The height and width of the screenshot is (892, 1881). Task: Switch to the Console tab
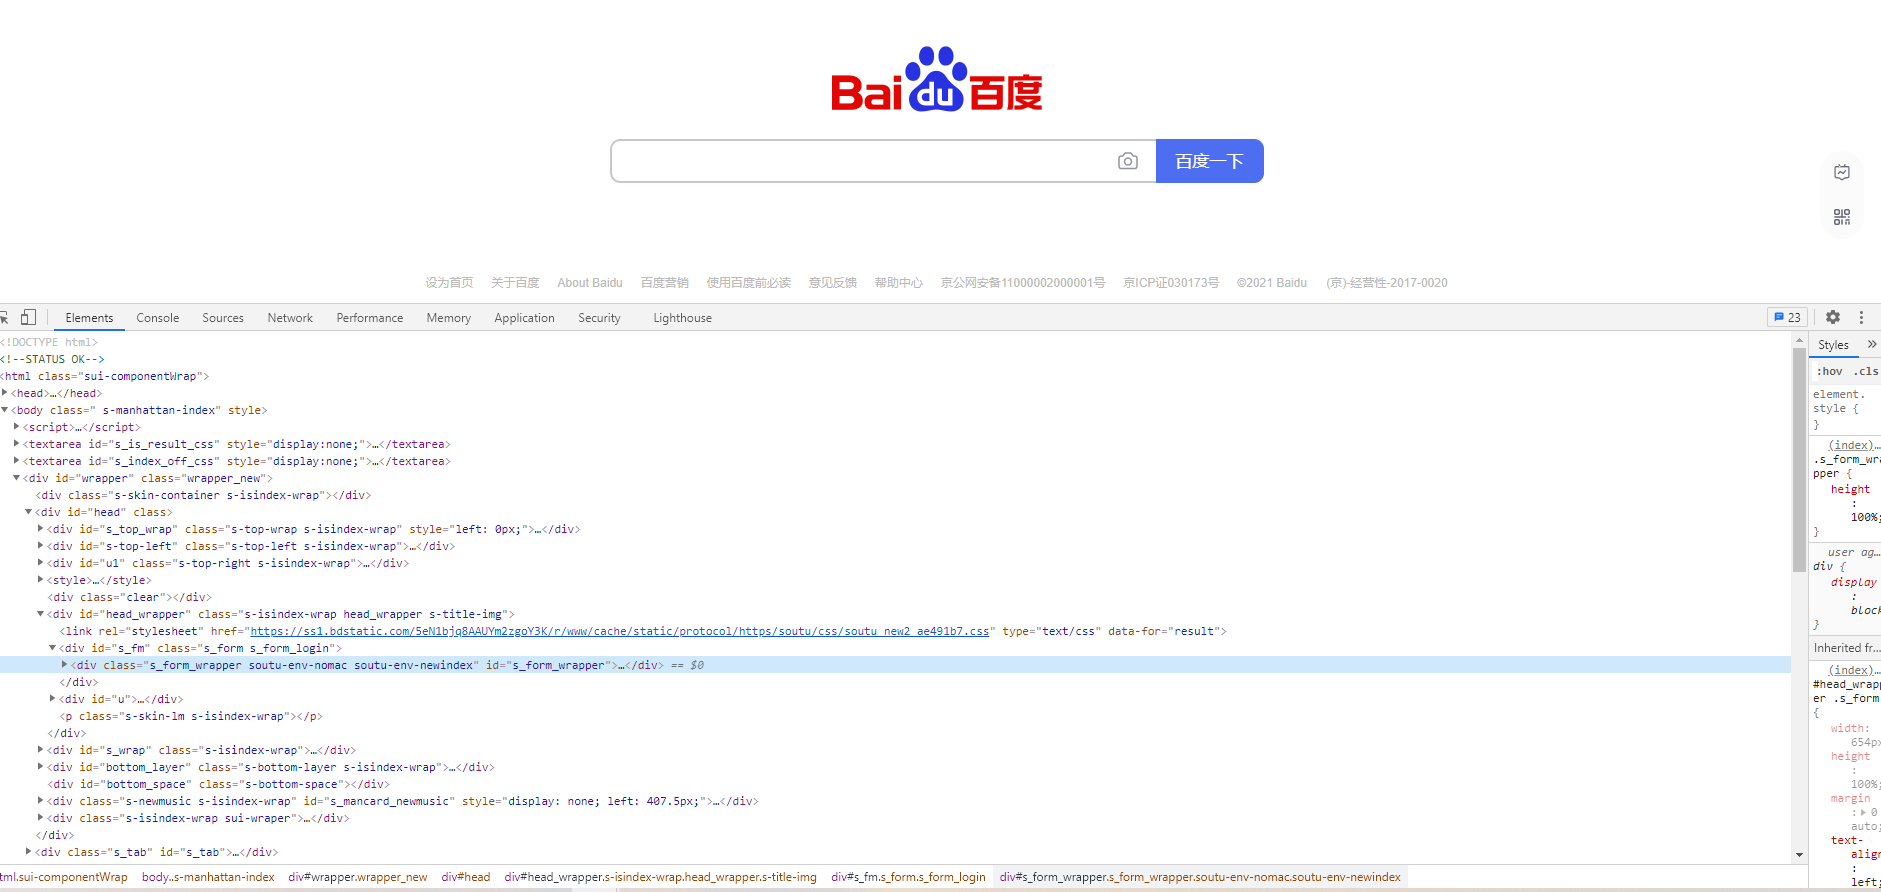pyautogui.click(x=158, y=318)
